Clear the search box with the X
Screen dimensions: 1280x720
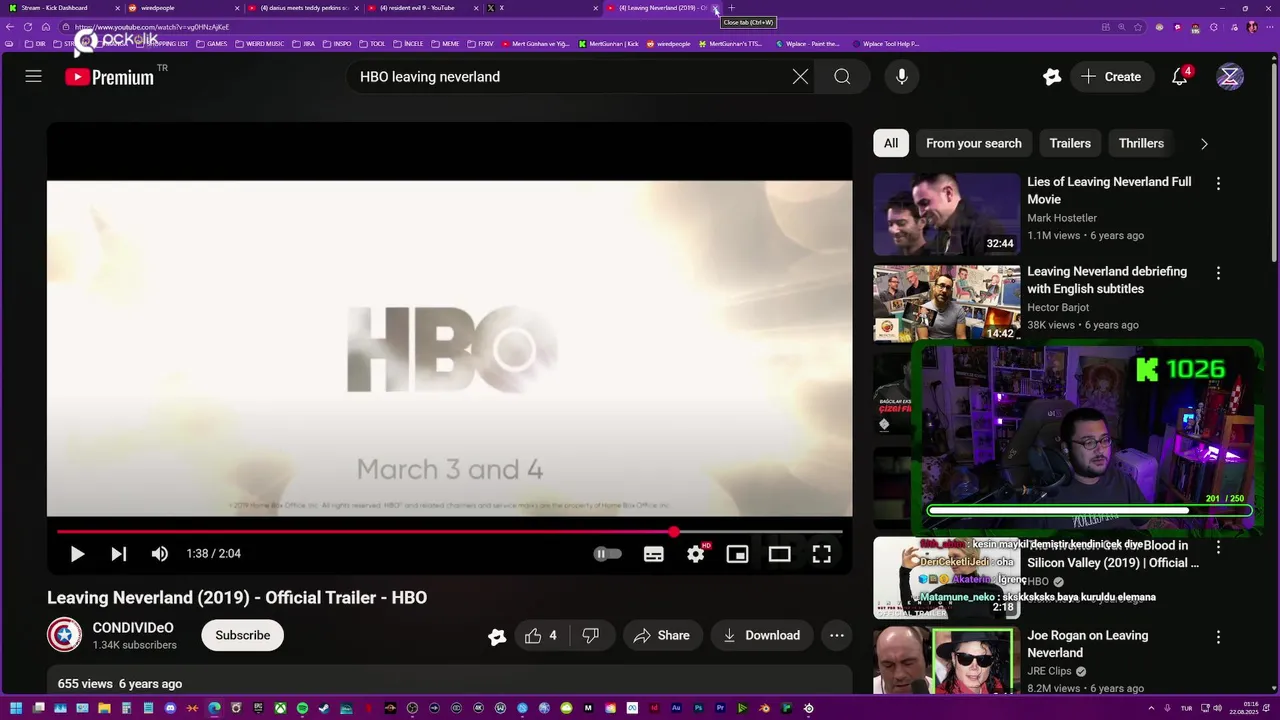[x=800, y=77]
